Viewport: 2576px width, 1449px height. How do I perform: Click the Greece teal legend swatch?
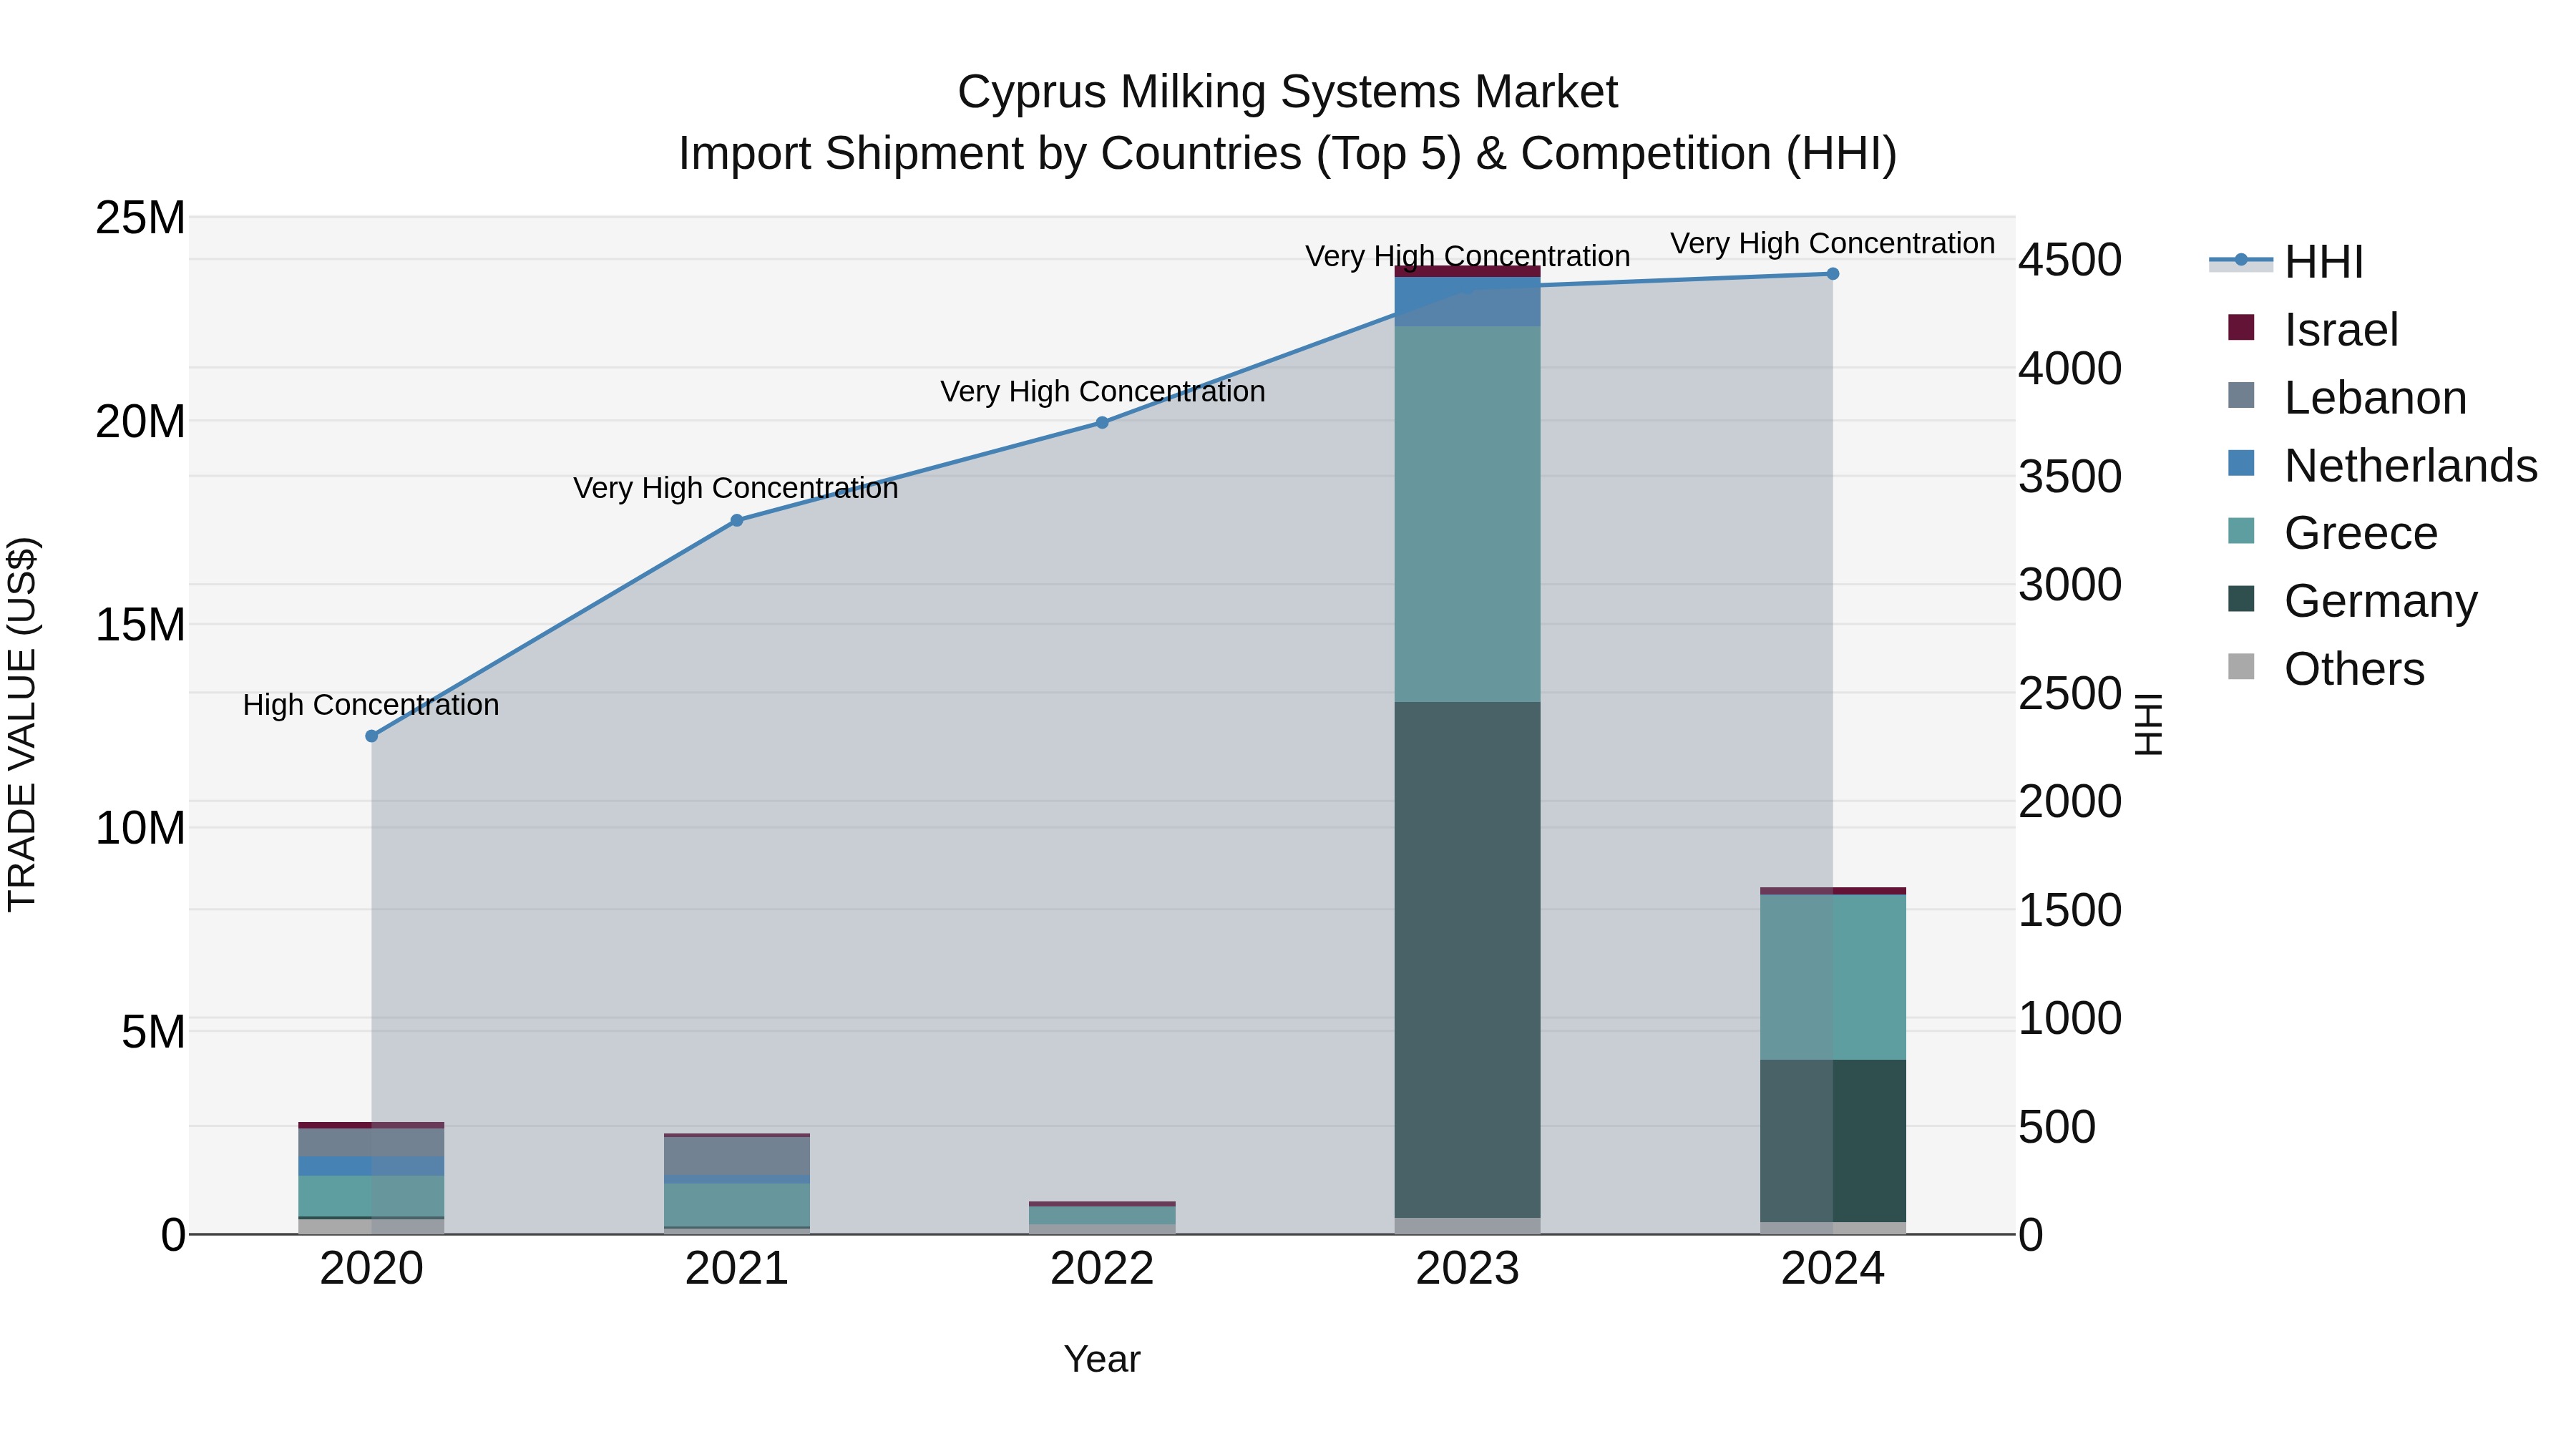pos(2241,531)
